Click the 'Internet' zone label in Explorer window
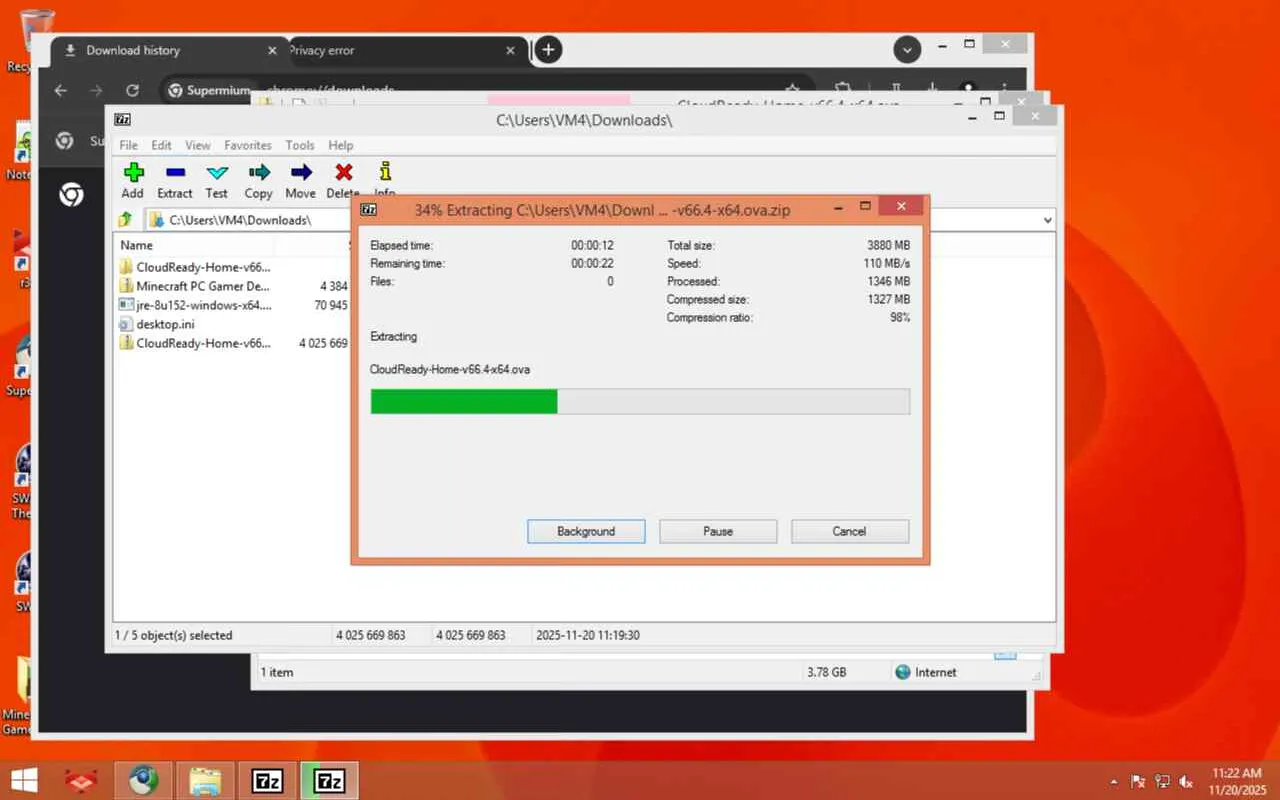The height and width of the screenshot is (800, 1280). [x=936, y=672]
